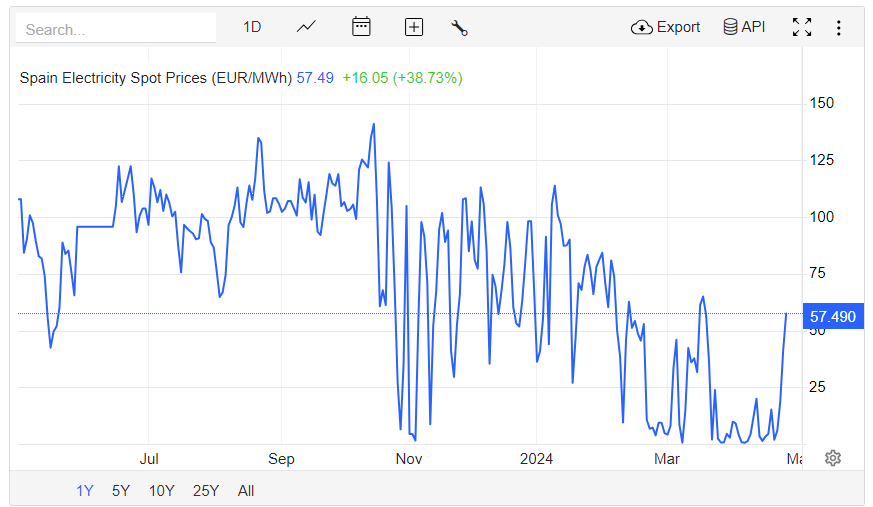The height and width of the screenshot is (507, 873).
Task: Click the Search input field
Action: [x=116, y=28]
